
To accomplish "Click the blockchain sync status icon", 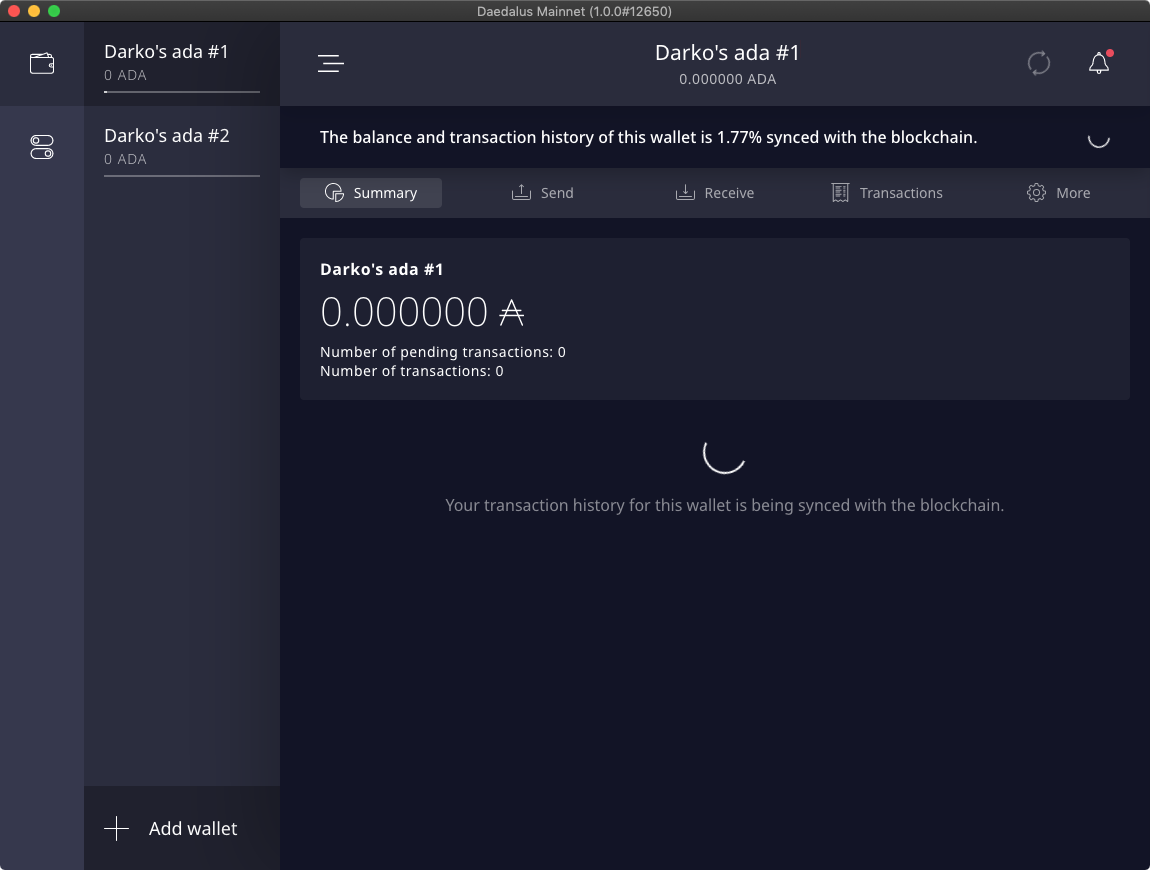I will click(1039, 64).
